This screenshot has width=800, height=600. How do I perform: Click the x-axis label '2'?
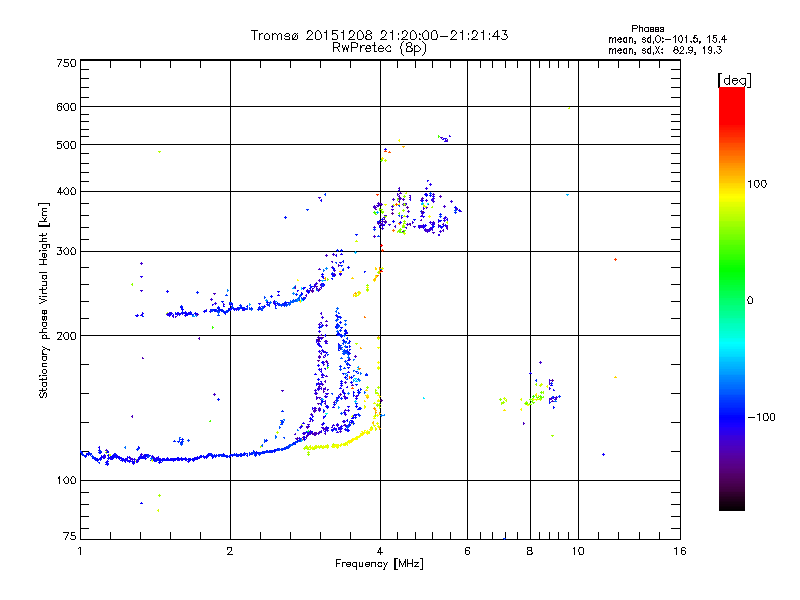[230, 551]
